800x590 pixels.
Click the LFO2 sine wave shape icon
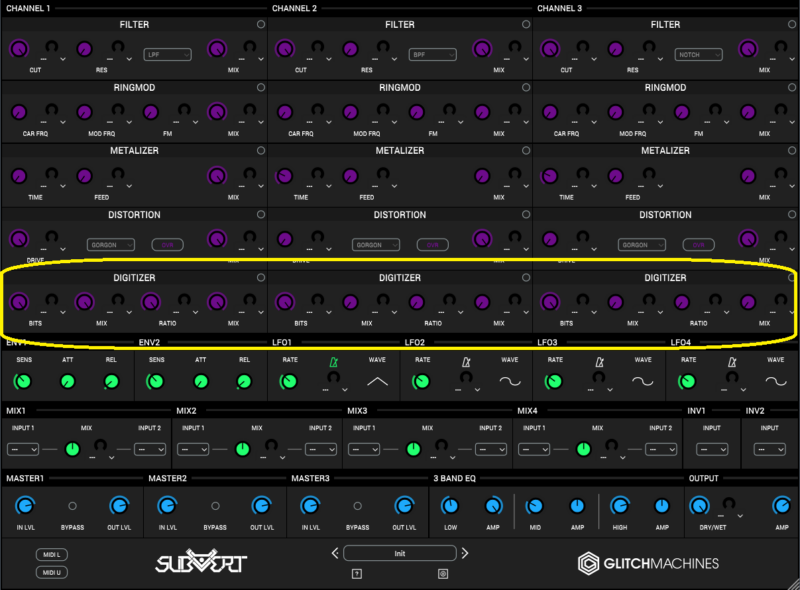[510, 381]
